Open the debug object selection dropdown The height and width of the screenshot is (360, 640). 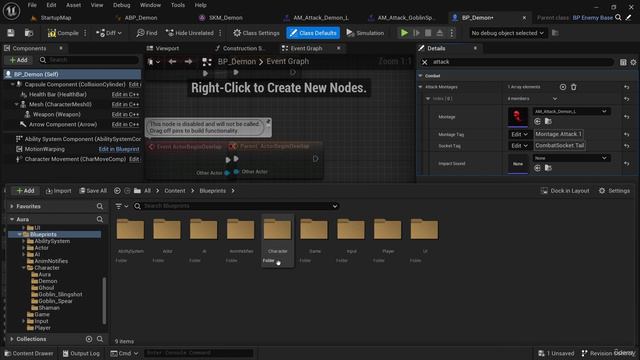tap(507, 33)
